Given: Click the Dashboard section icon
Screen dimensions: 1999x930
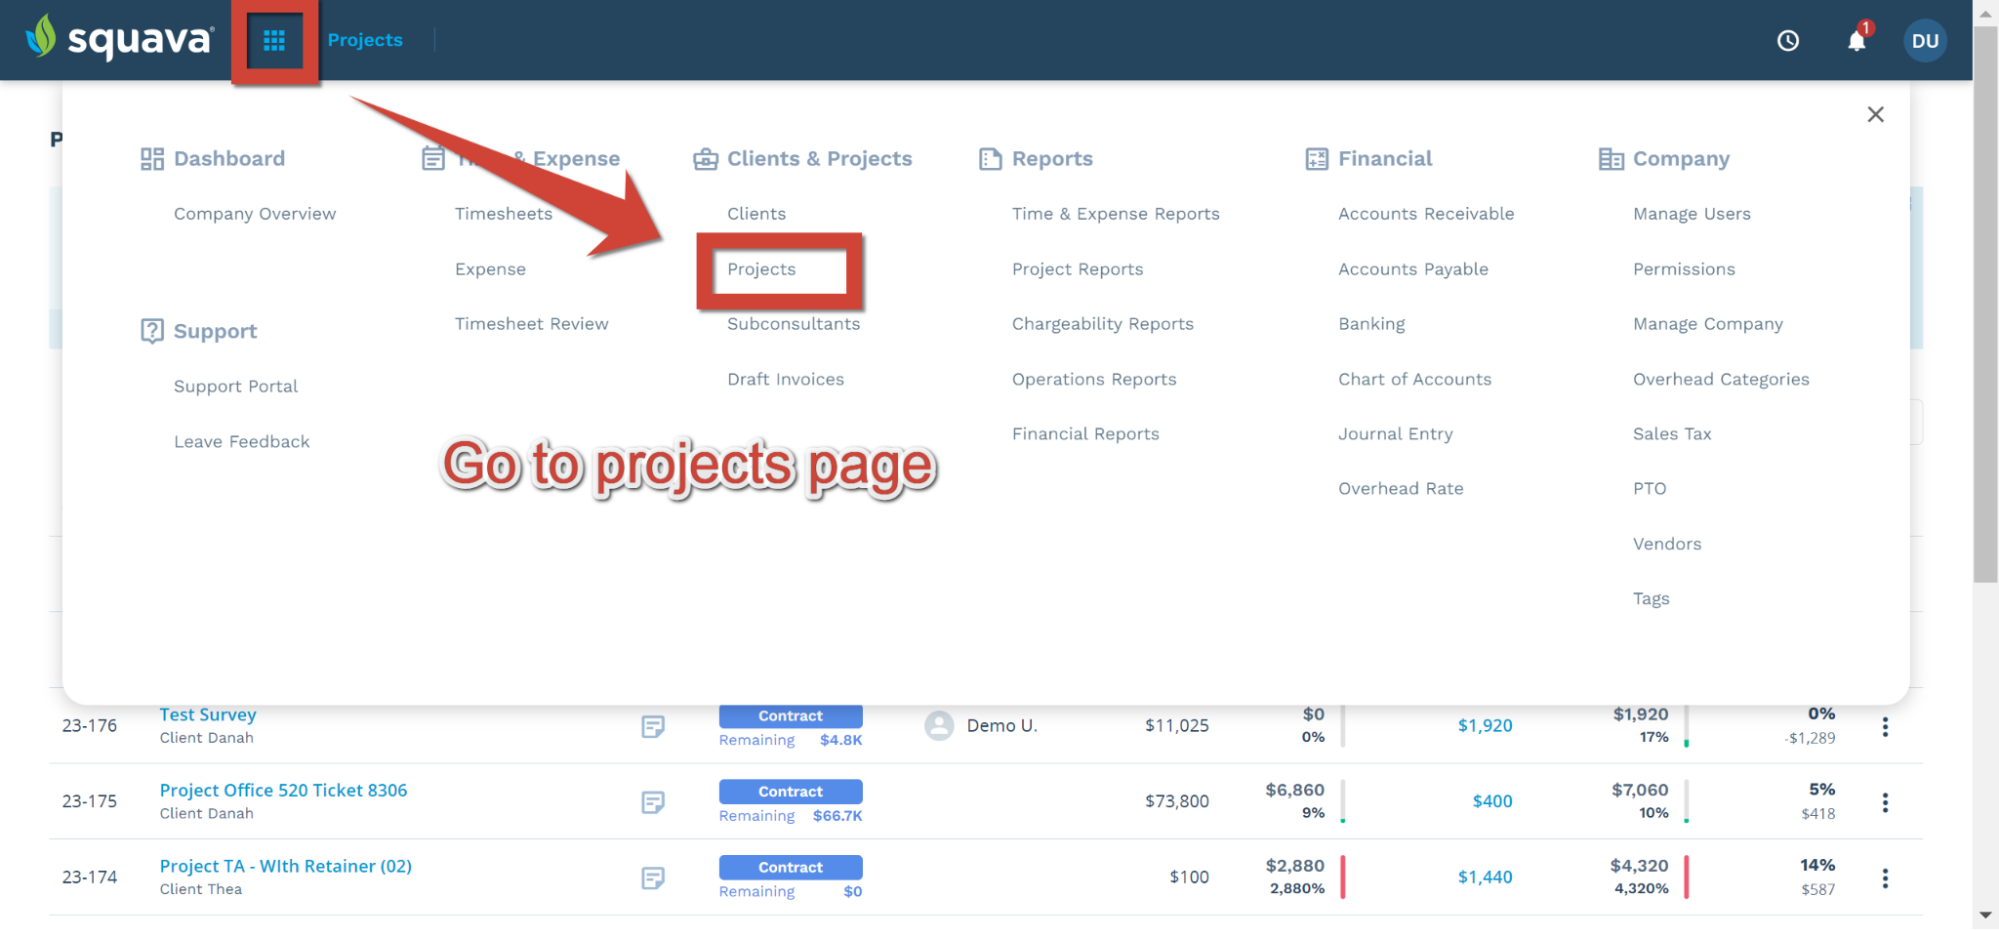Looking at the screenshot, I should [x=152, y=159].
